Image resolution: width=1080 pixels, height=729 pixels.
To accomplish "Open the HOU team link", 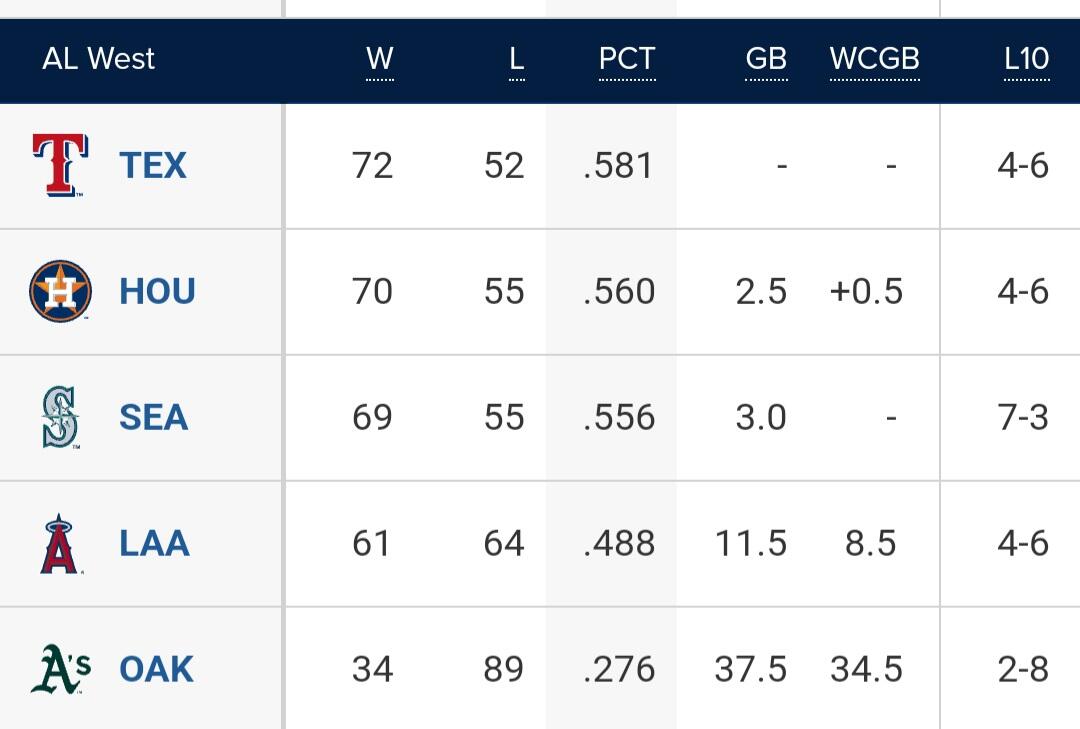I will (157, 291).
